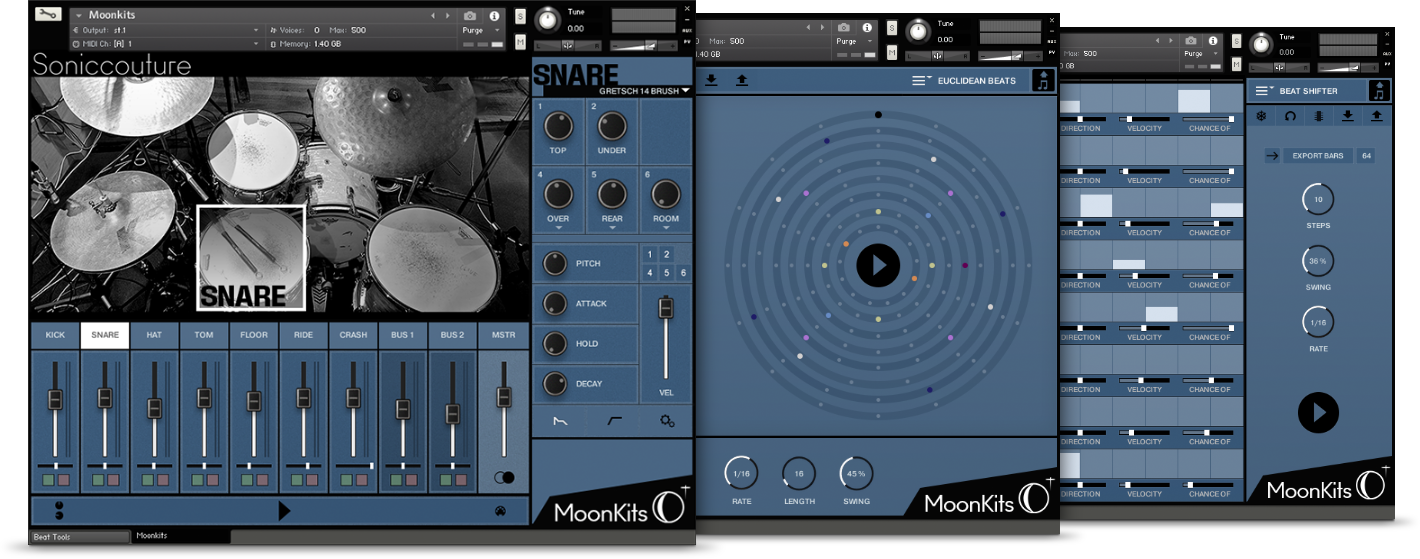Image resolution: width=1420 pixels, height=559 pixels.
Task: Open the MIDI Ch [A] 1 dropdown
Action: [x=166, y=44]
